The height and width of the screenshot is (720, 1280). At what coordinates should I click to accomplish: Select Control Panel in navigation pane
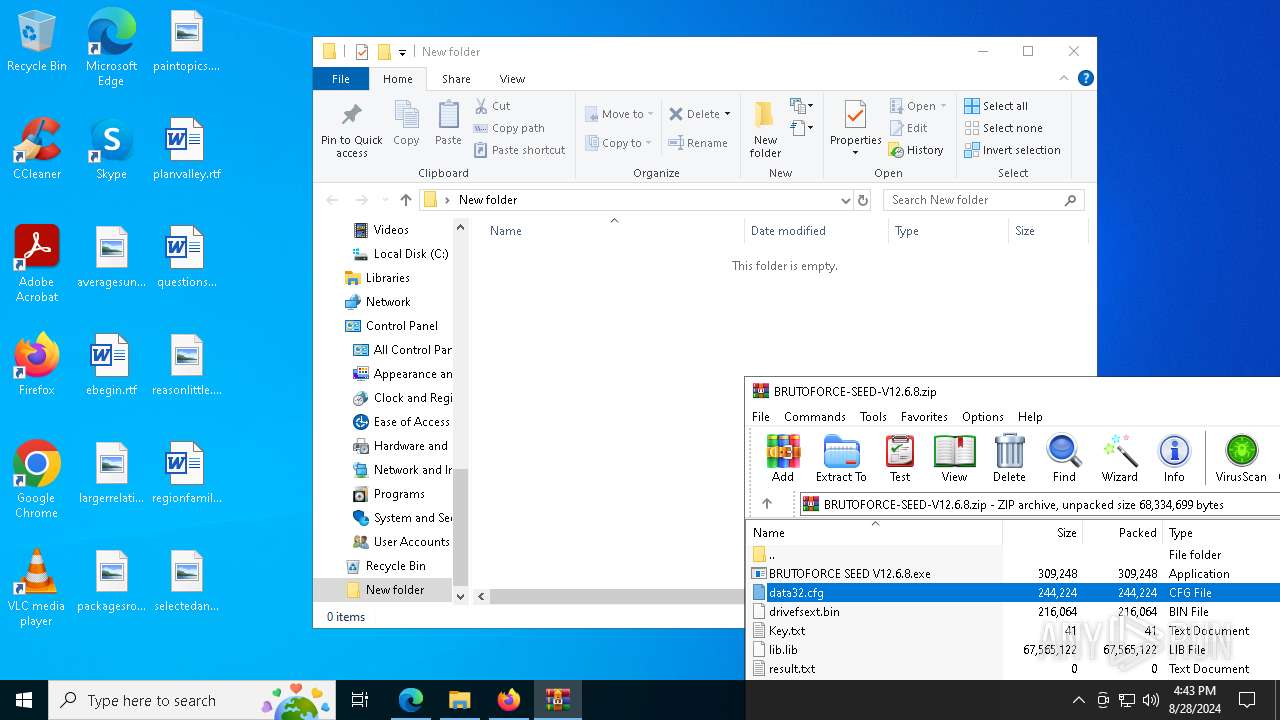tap(391, 326)
